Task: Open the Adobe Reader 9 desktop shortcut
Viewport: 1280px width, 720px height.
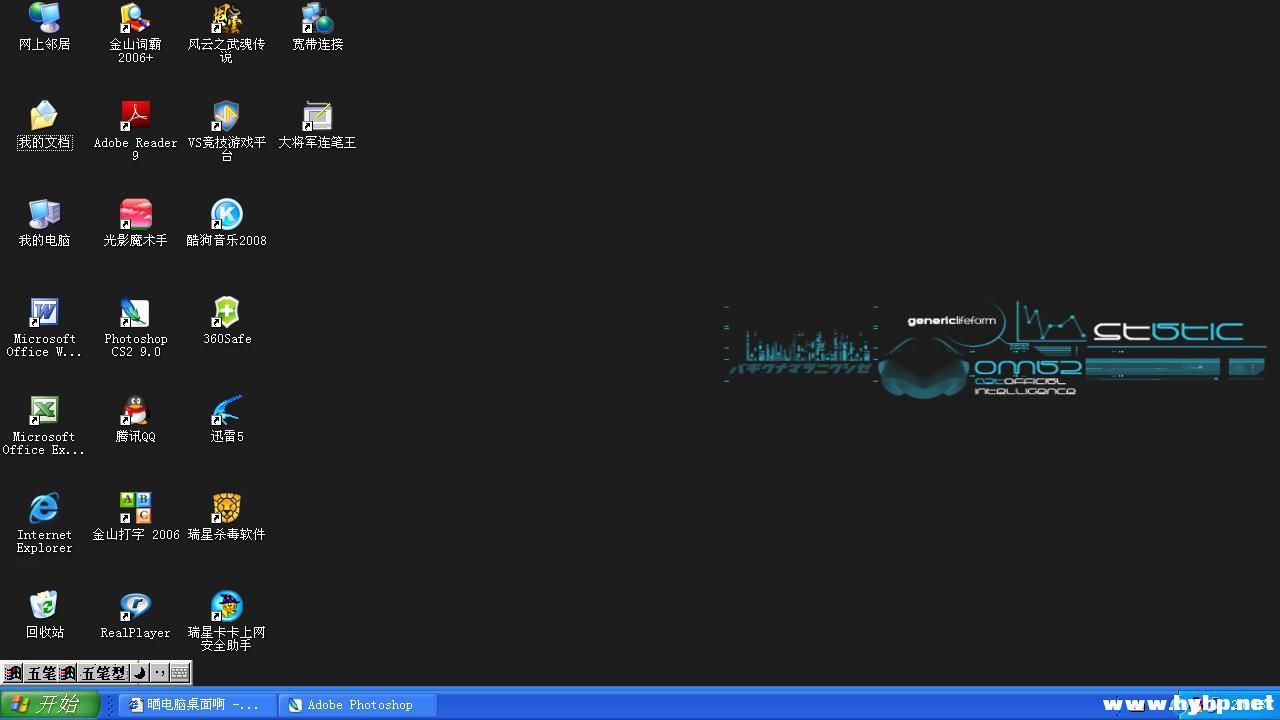Action: pyautogui.click(x=135, y=116)
